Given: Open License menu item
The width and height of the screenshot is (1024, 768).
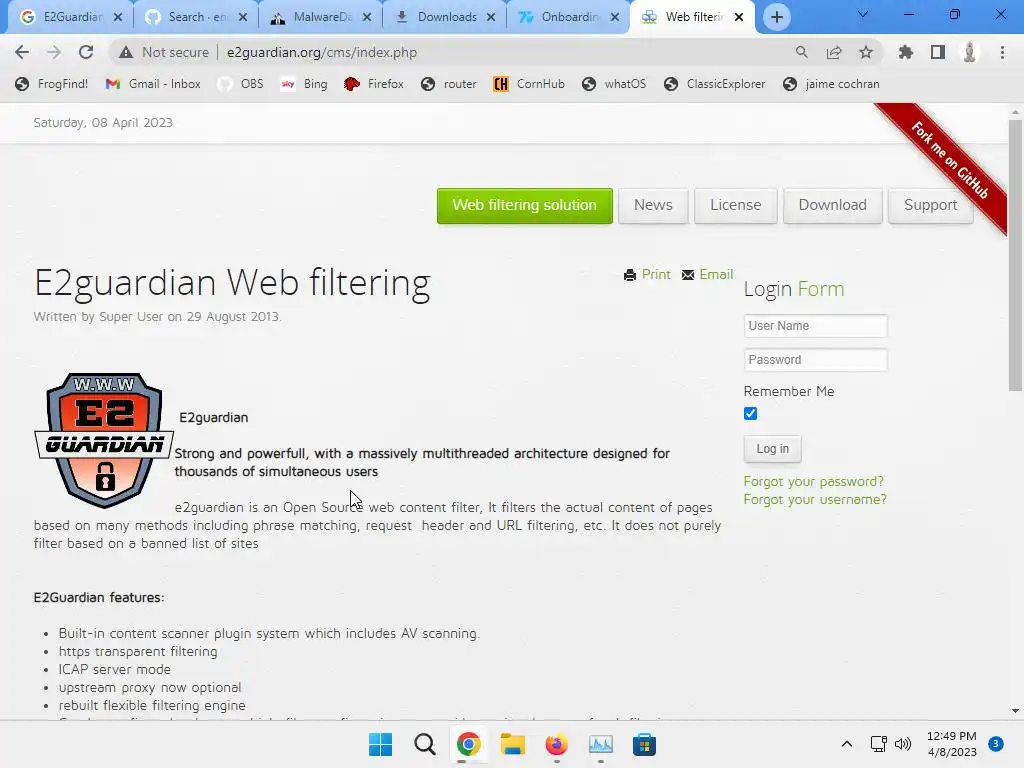Looking at the screenshot, I should click(x=735, y=206).
